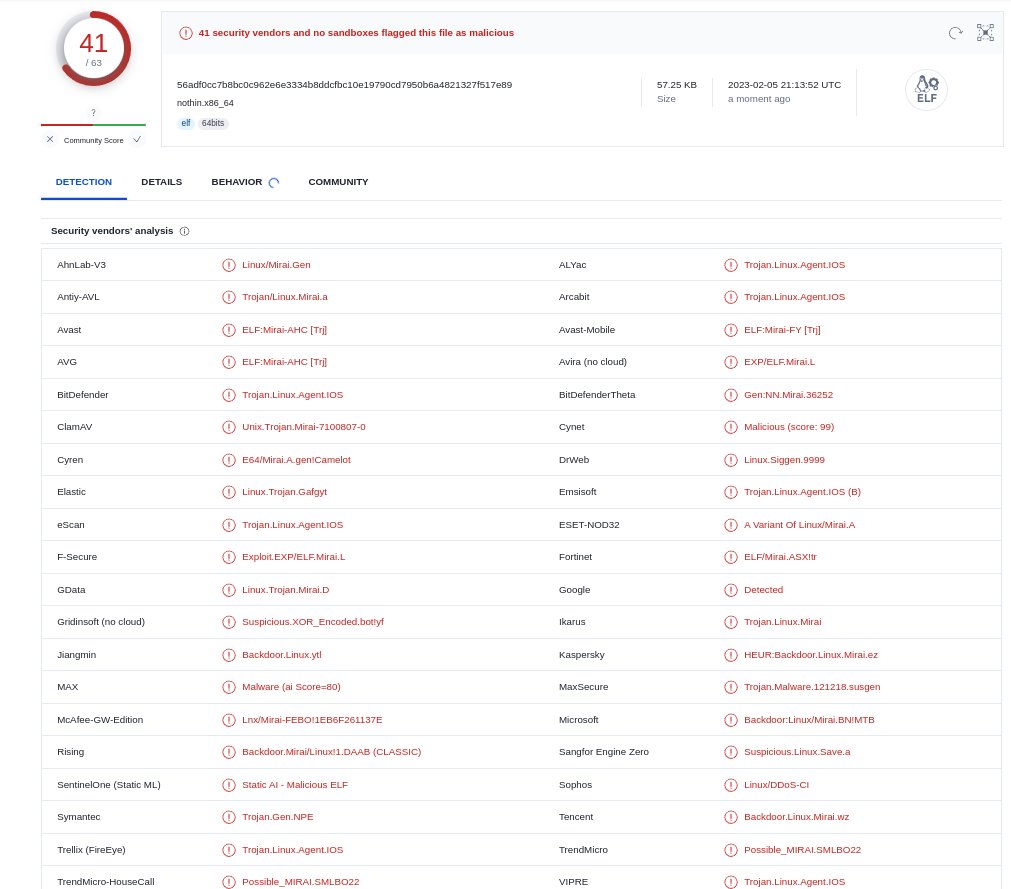Click the BitDefenderTheta vendor name
The height and width of the screenshot is (889, 1011).
597,395
